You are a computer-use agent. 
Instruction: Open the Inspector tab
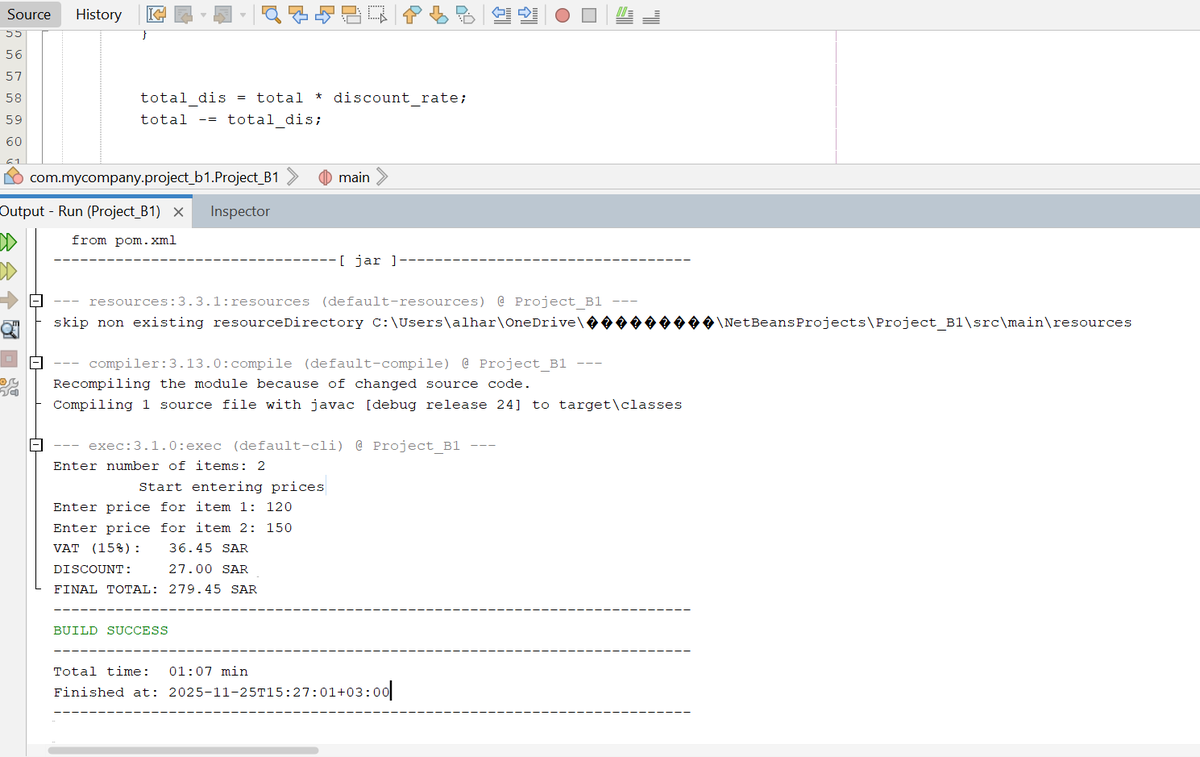(240, 211)
